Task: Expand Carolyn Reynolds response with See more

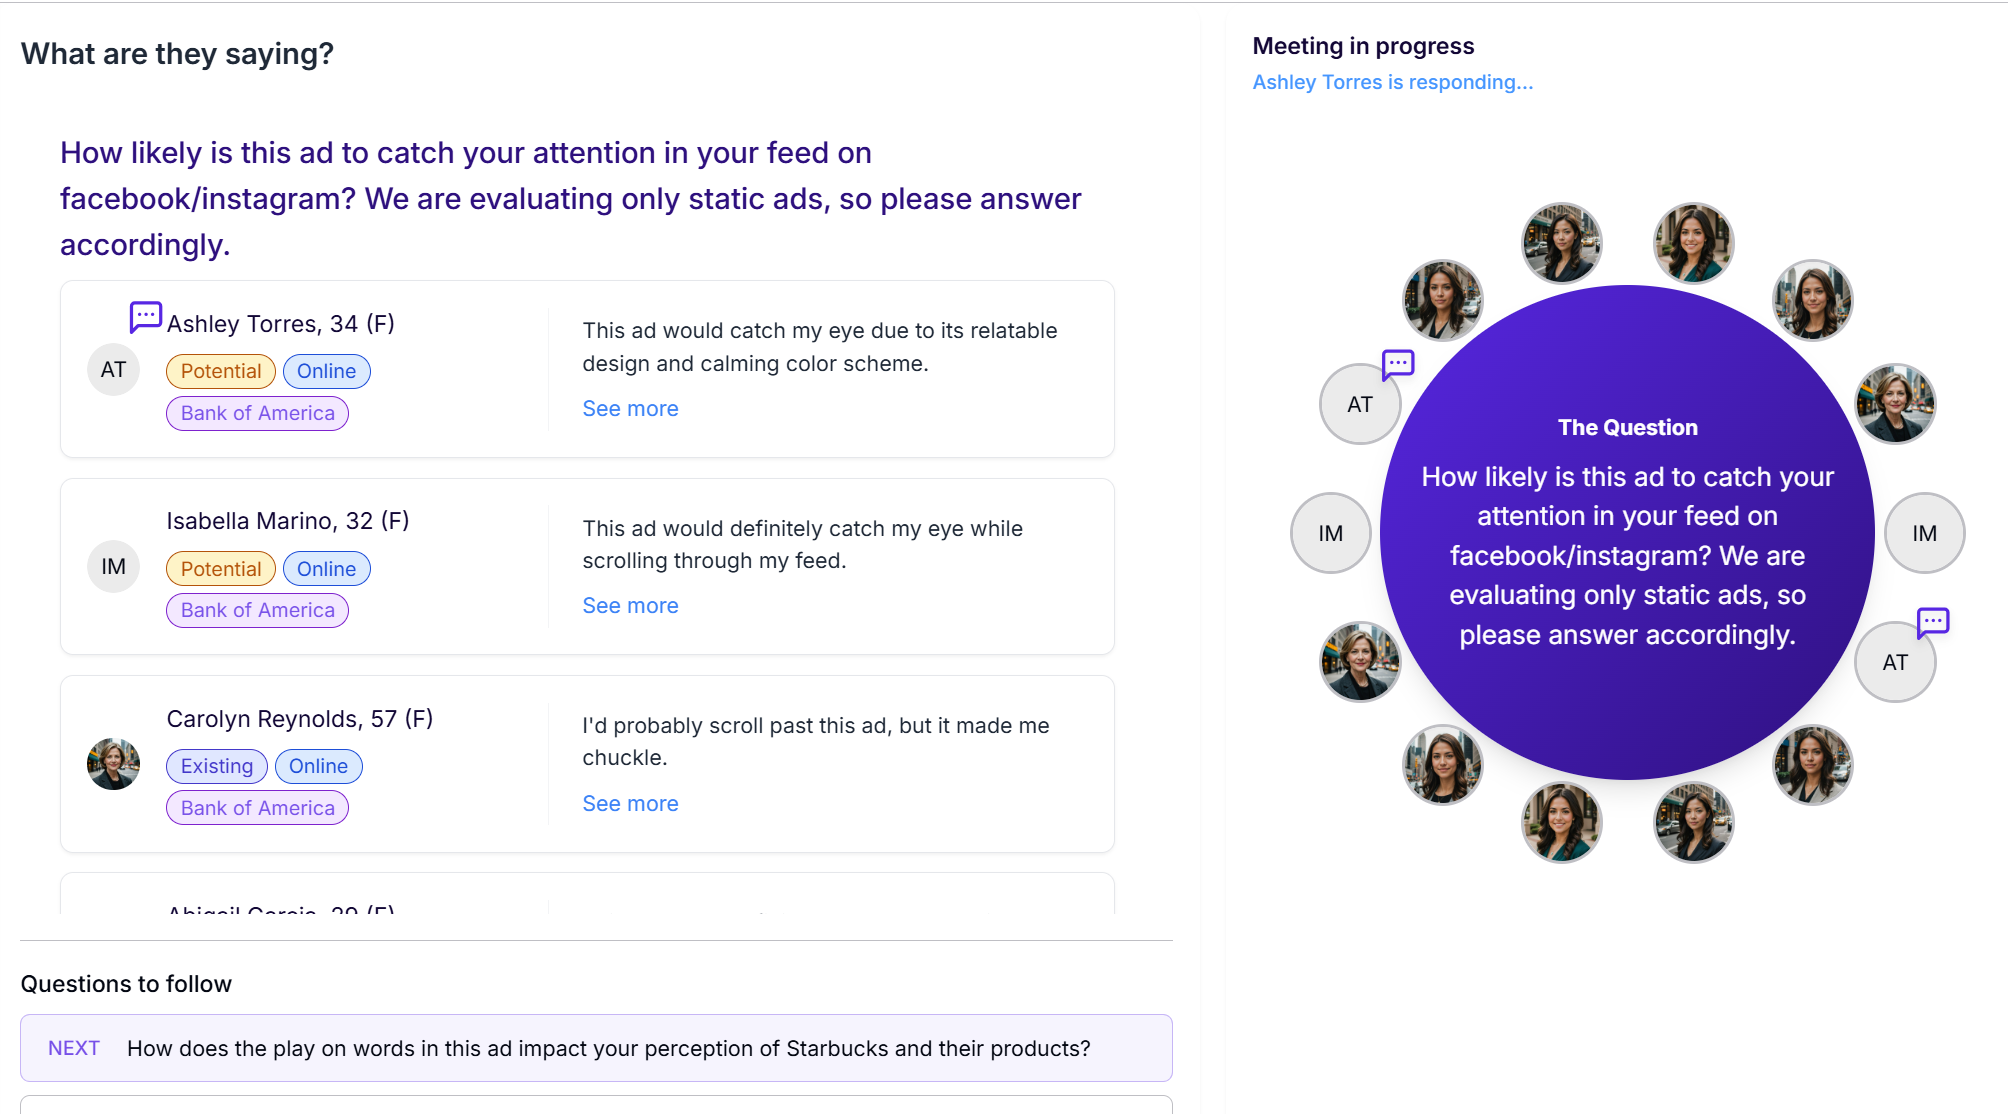Action: (630, 804)
